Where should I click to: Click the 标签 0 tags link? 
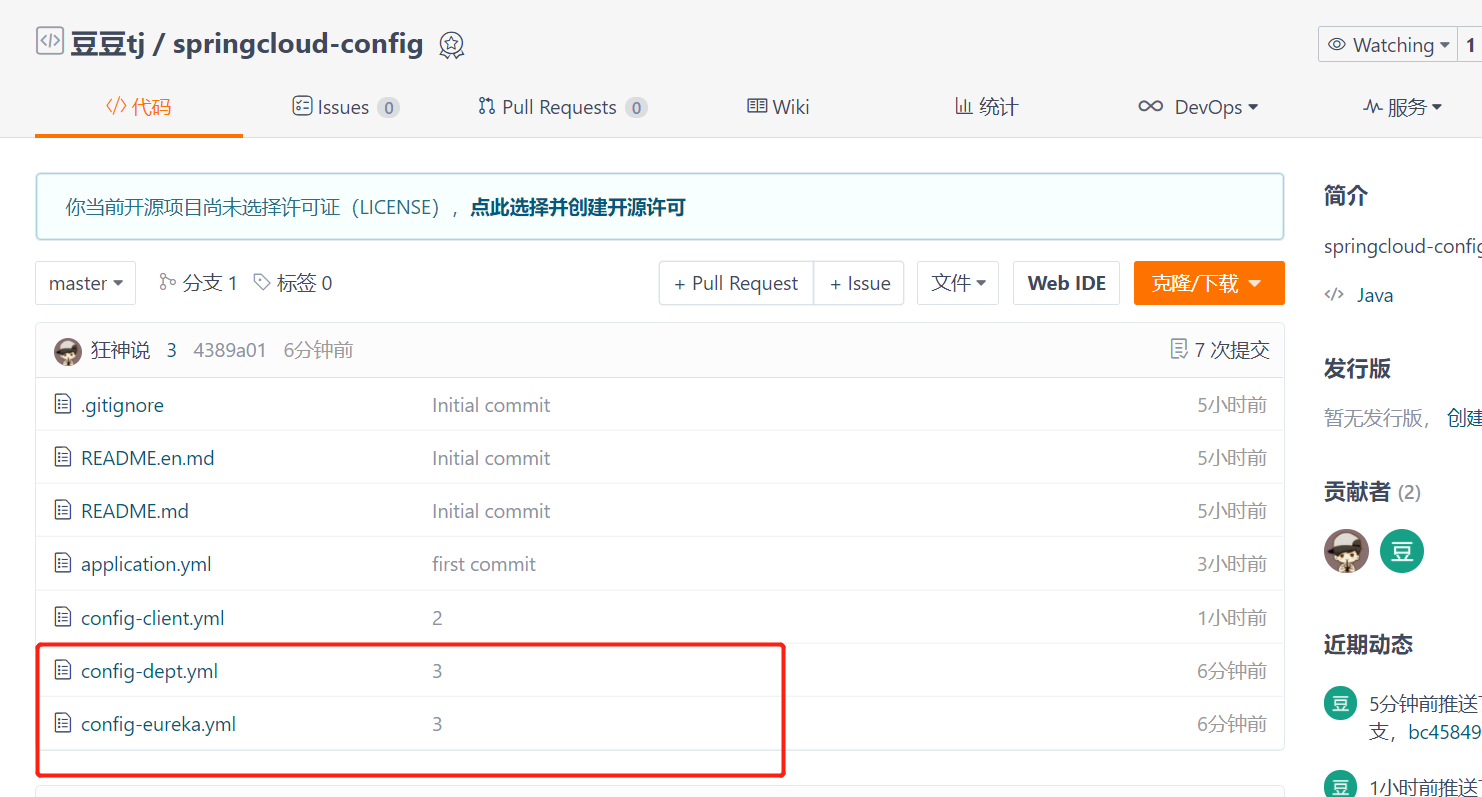[293, 283]
